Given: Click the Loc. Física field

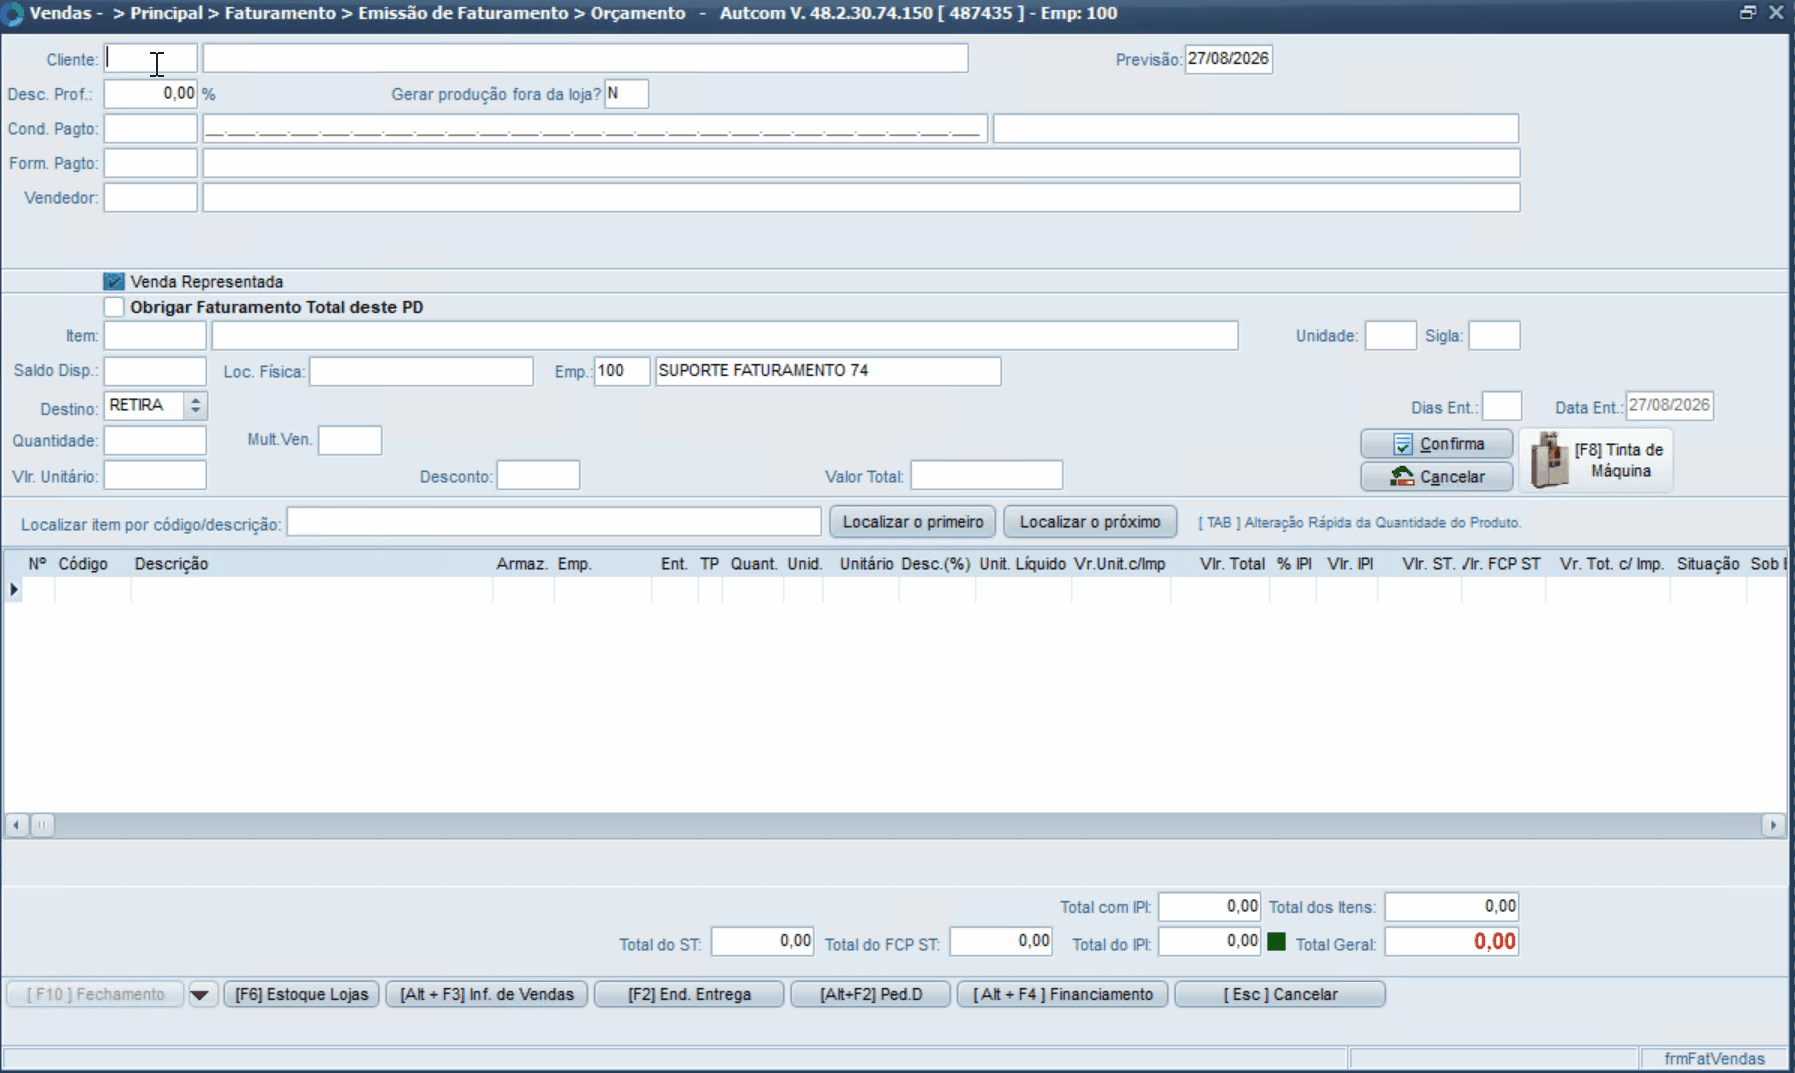Looking at the screenshot, I should point(421,371).
